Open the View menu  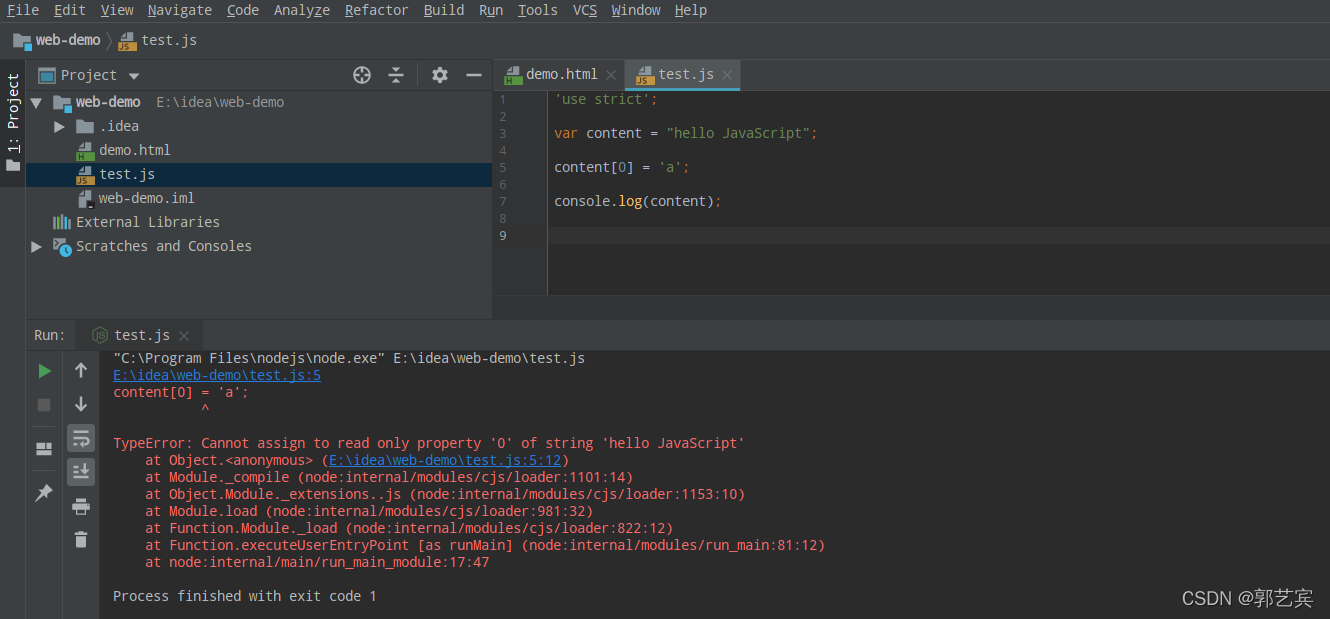tap(117, 10)
